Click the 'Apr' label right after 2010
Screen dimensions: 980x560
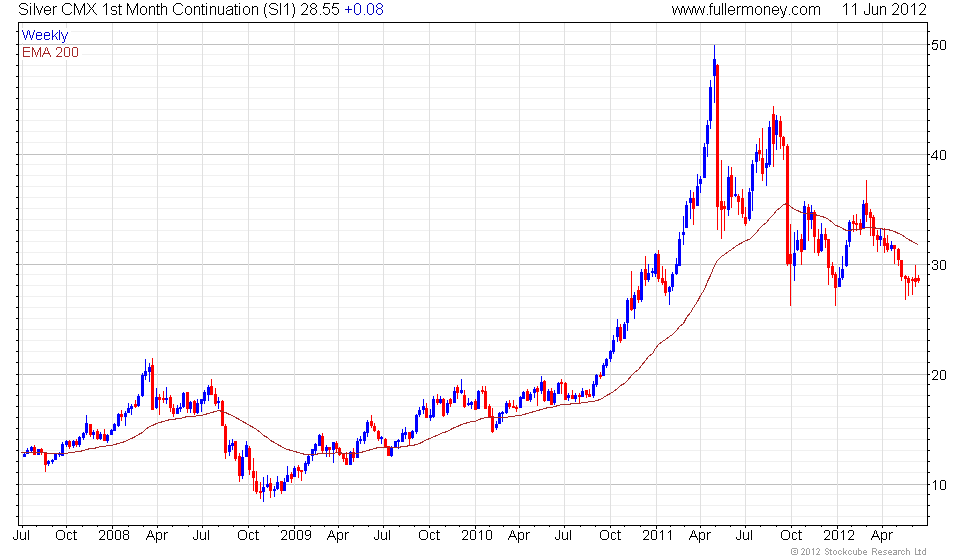point(519,536)
